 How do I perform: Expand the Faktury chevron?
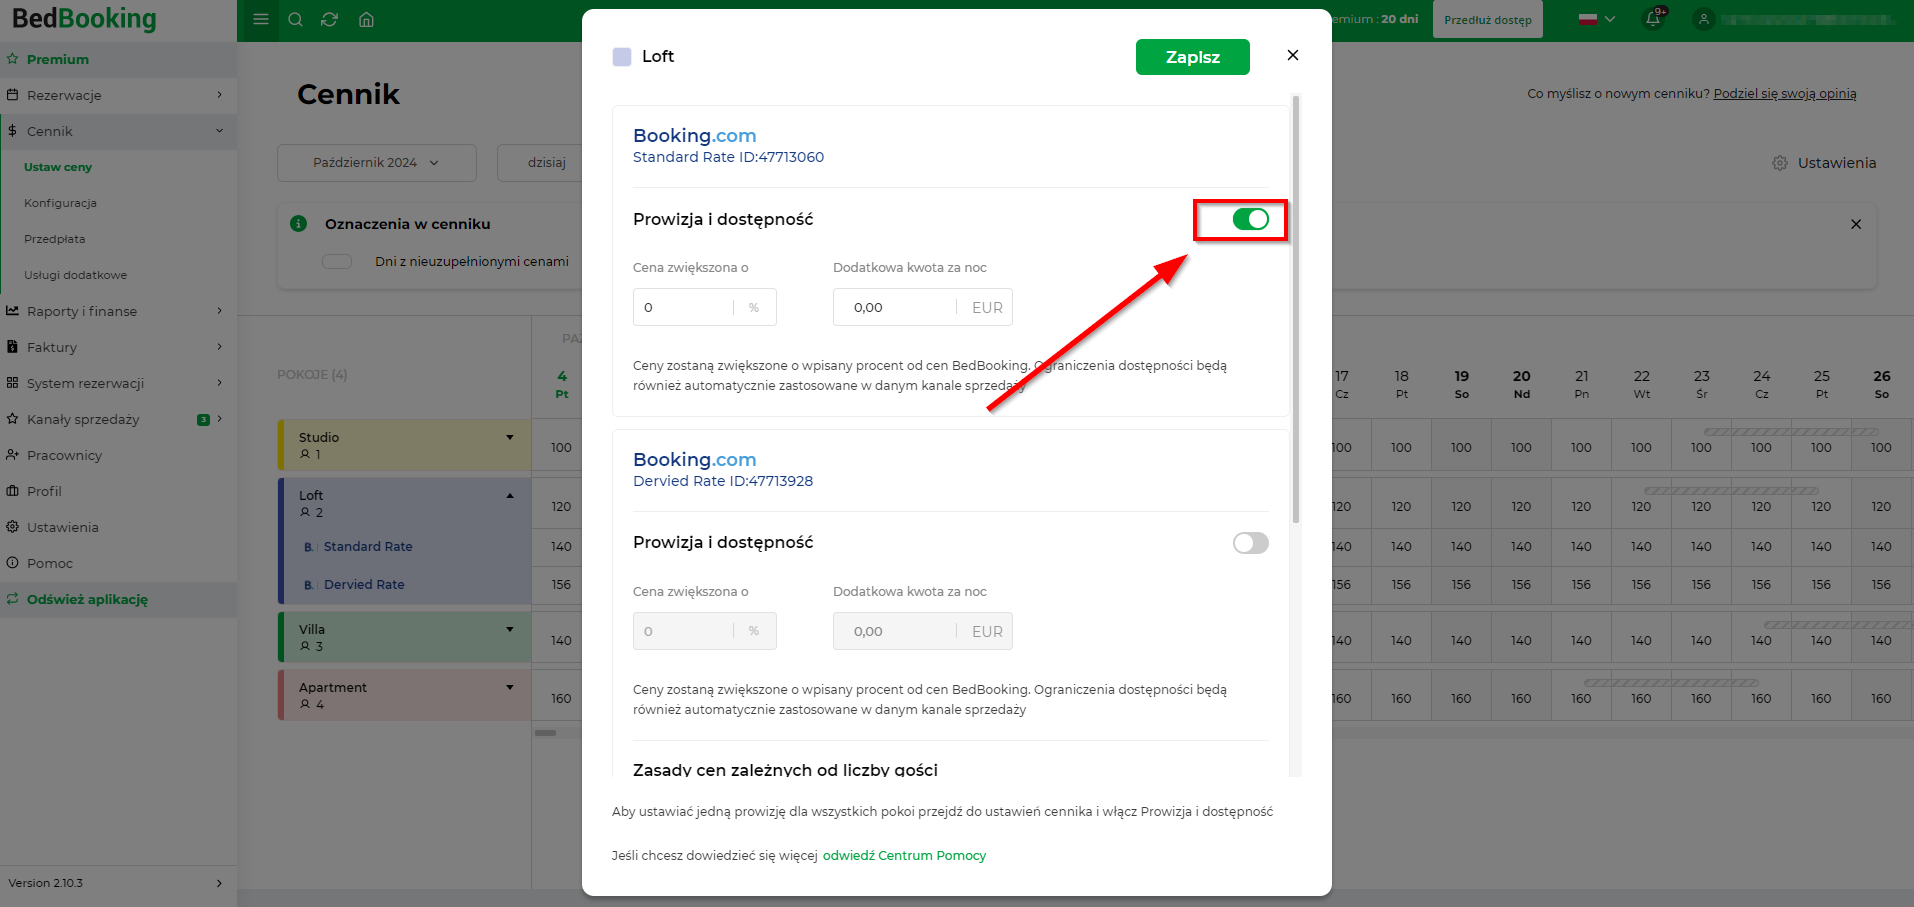point(219,347)
